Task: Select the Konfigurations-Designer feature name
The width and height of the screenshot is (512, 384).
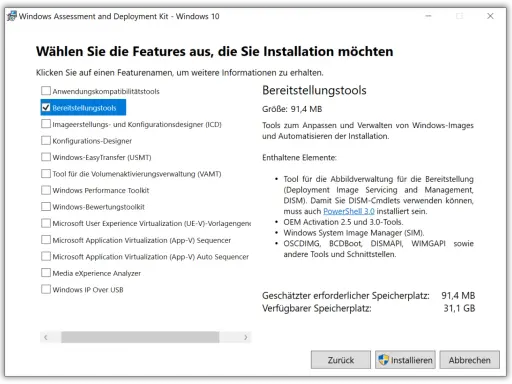Action: coord(92,141)
